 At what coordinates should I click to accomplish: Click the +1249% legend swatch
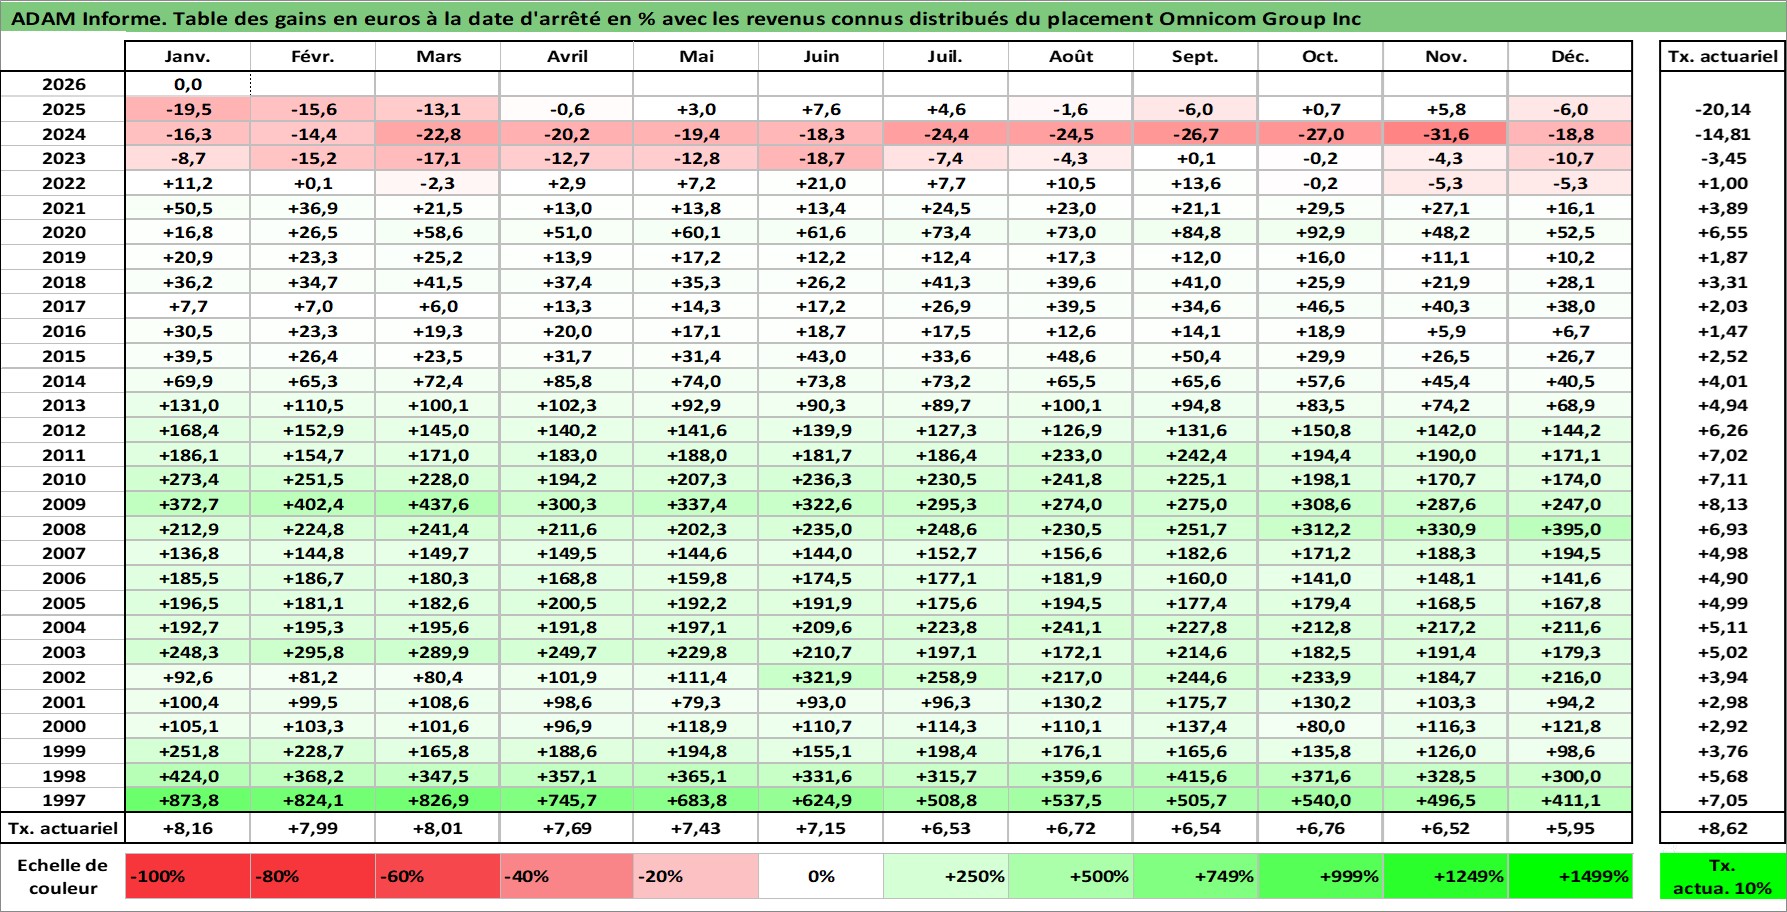coord(1445,876)
